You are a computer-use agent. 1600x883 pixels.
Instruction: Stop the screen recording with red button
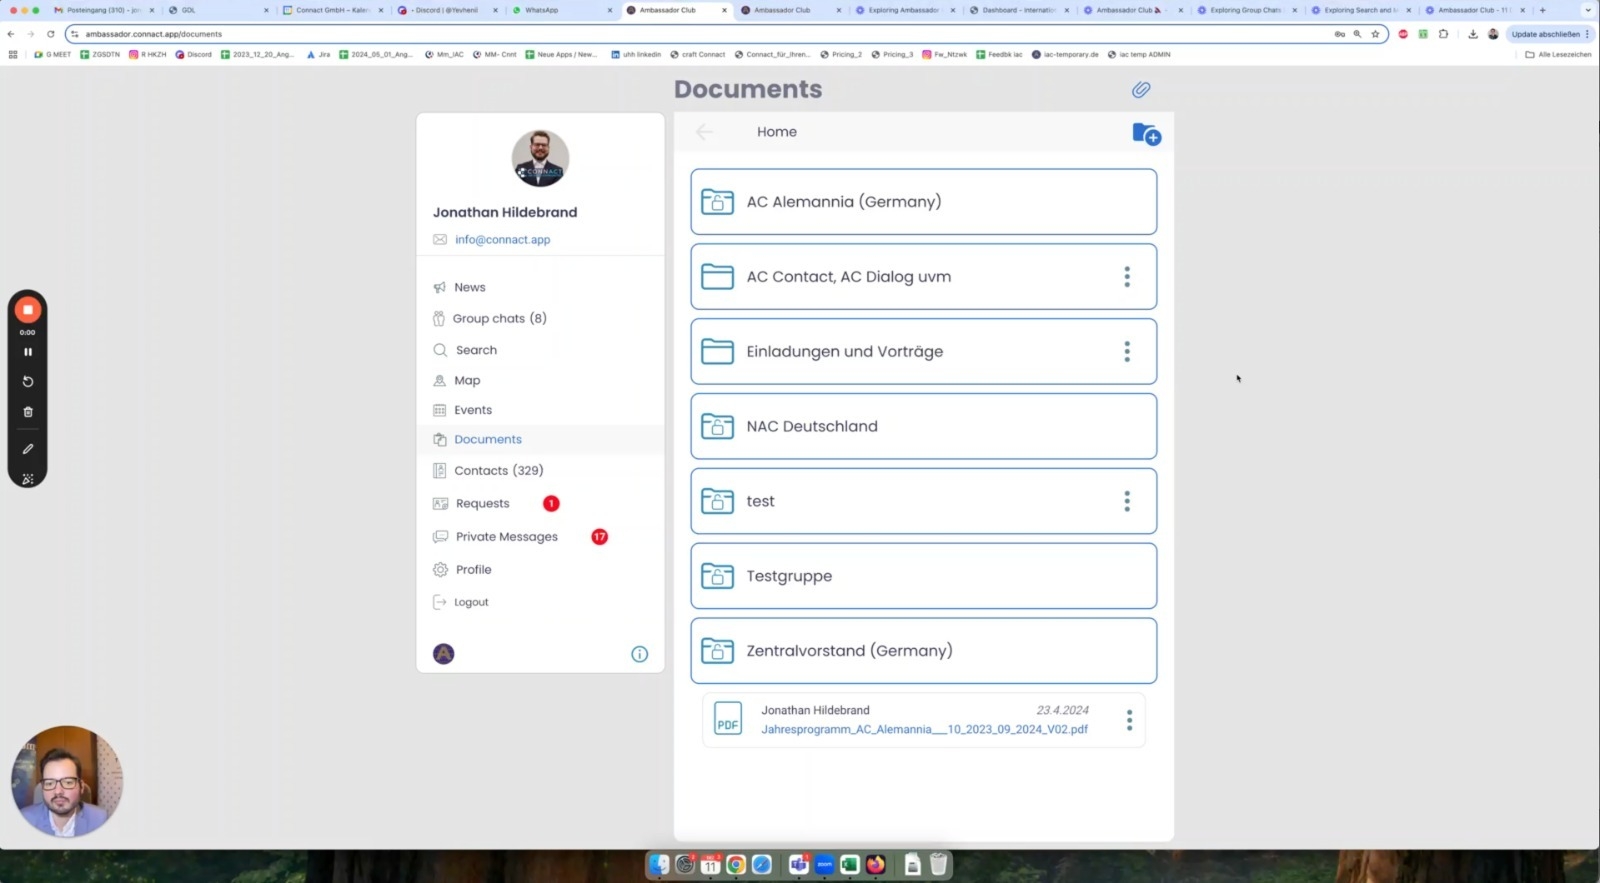tap(28, 310)
